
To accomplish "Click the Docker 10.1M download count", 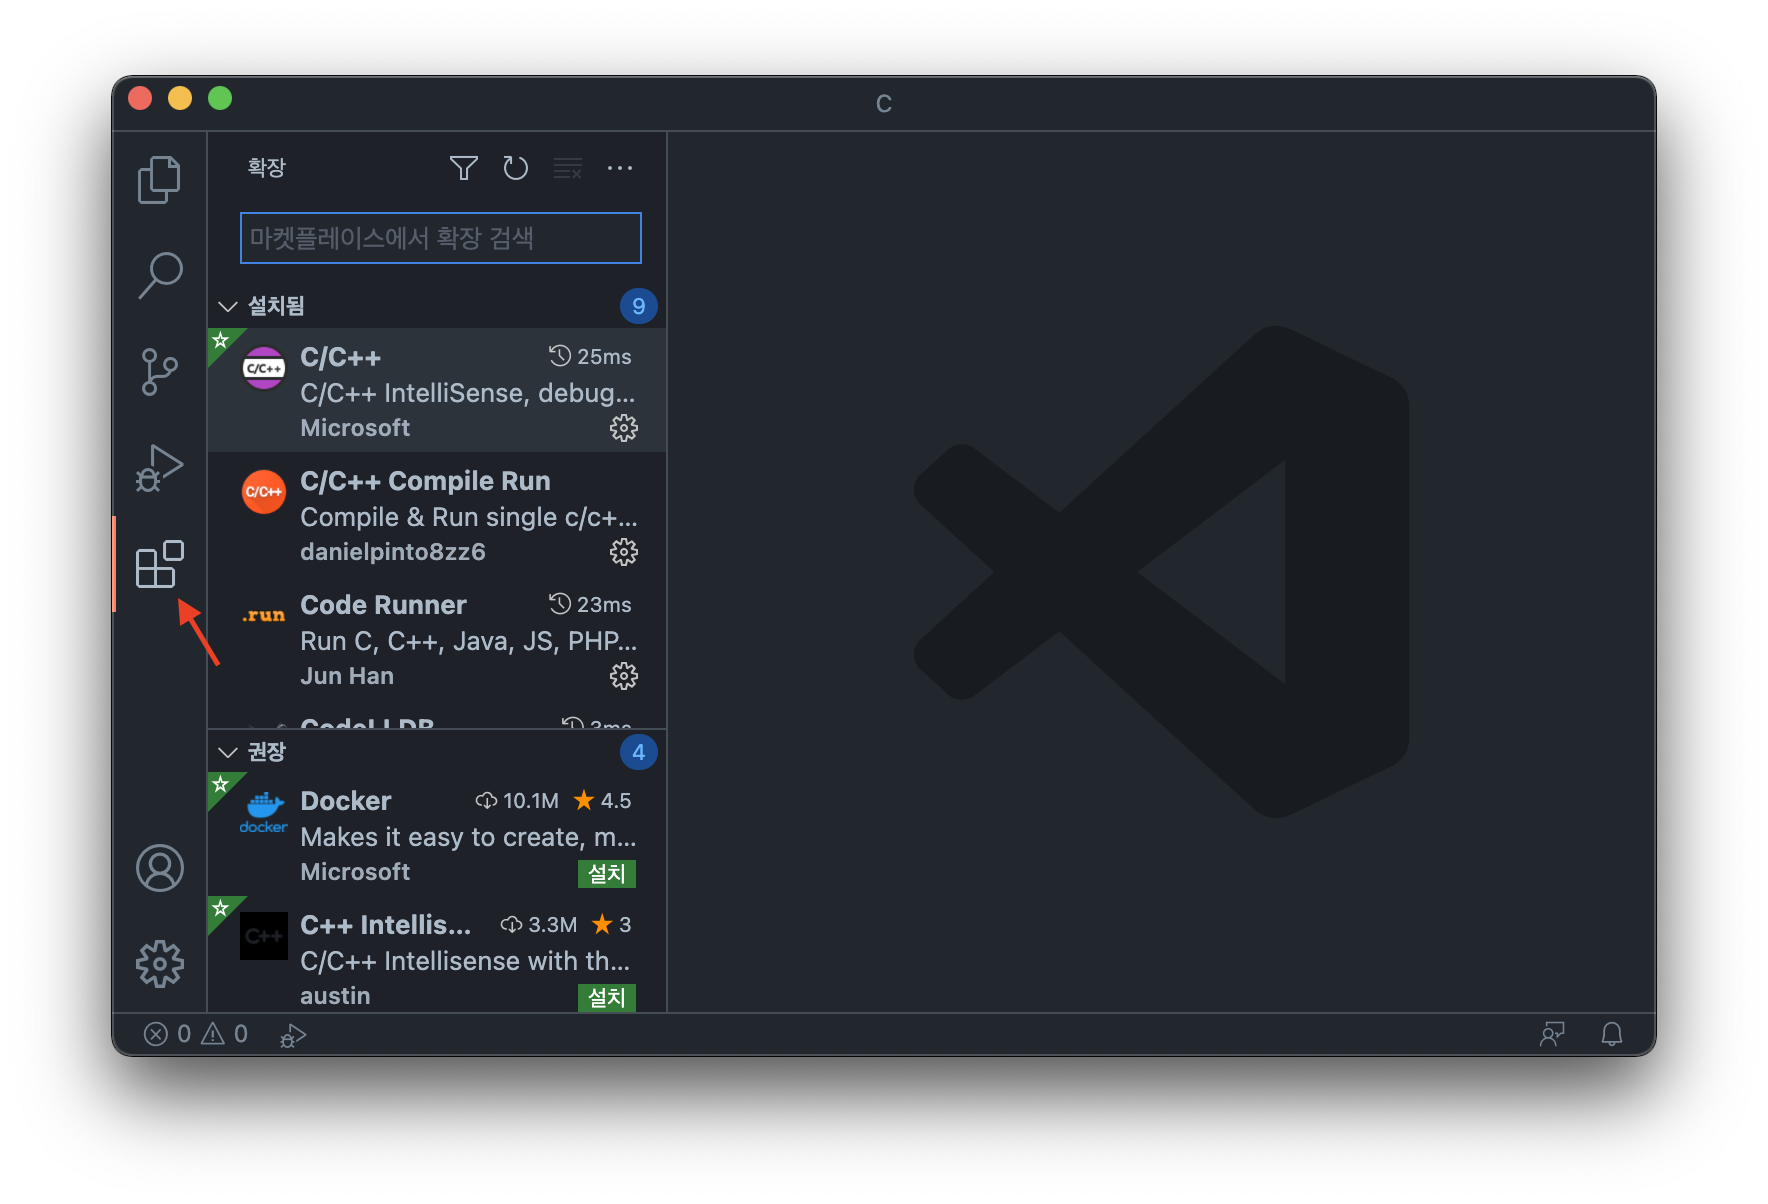I will pyautogui.click(x=517, y=800).
